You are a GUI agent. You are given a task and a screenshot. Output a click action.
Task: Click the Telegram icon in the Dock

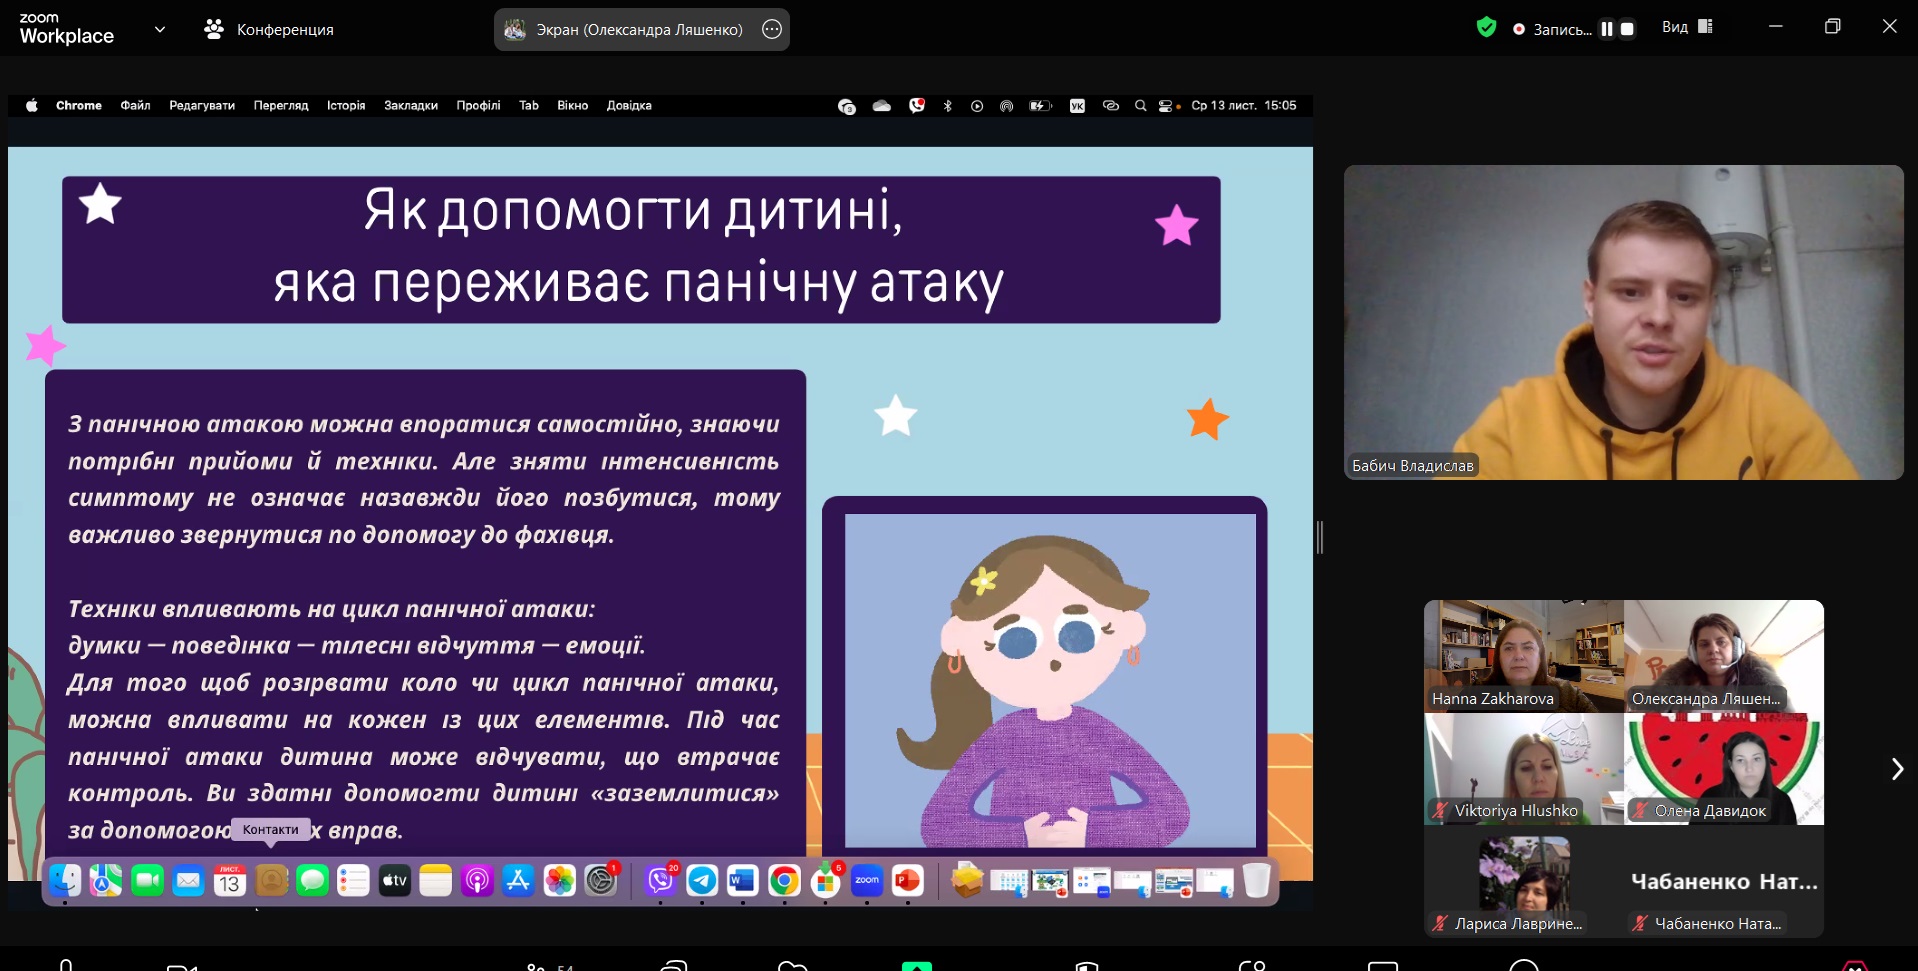click(x=702, y=880)
